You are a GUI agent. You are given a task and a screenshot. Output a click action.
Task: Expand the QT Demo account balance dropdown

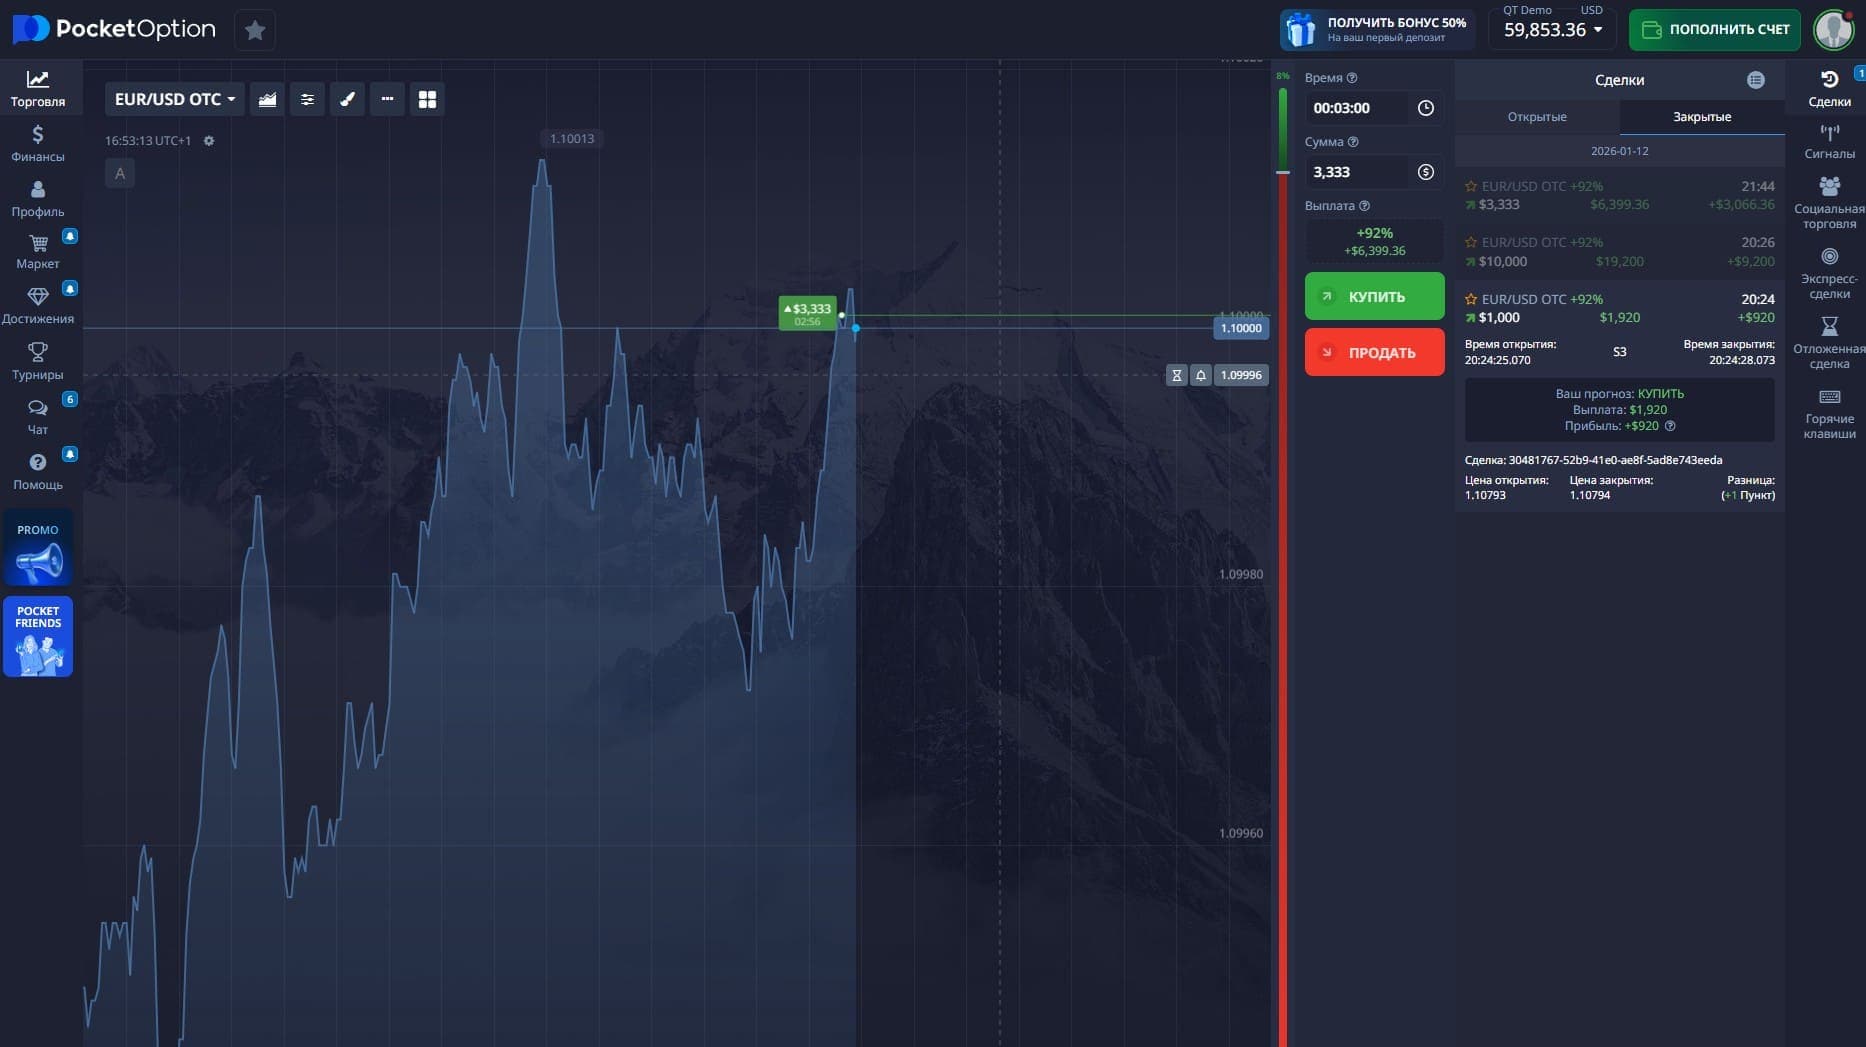tap(1552, 30)
